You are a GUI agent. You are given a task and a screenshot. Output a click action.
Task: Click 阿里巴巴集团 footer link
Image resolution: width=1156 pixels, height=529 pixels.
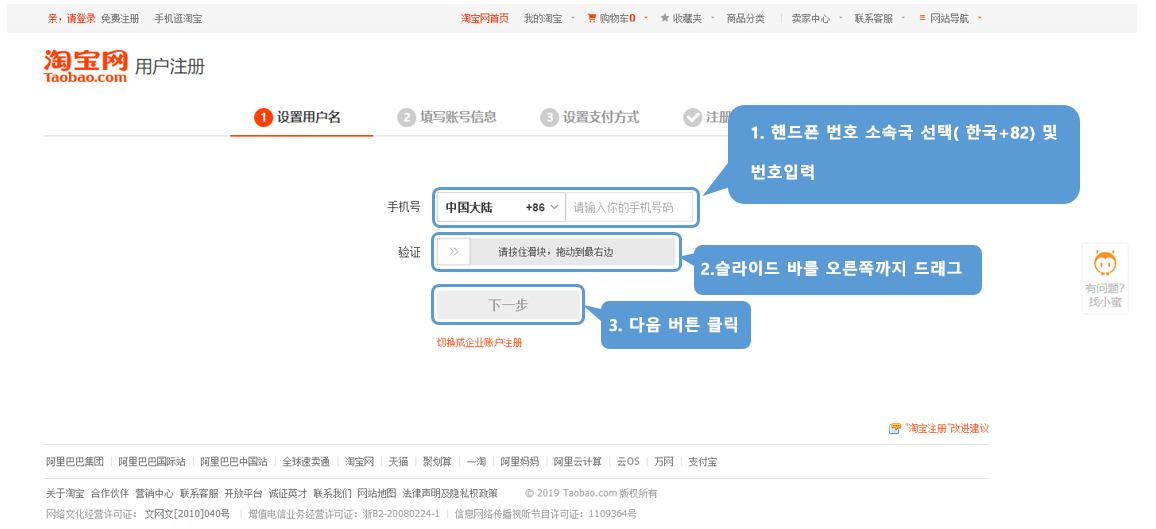pos(74,462)
